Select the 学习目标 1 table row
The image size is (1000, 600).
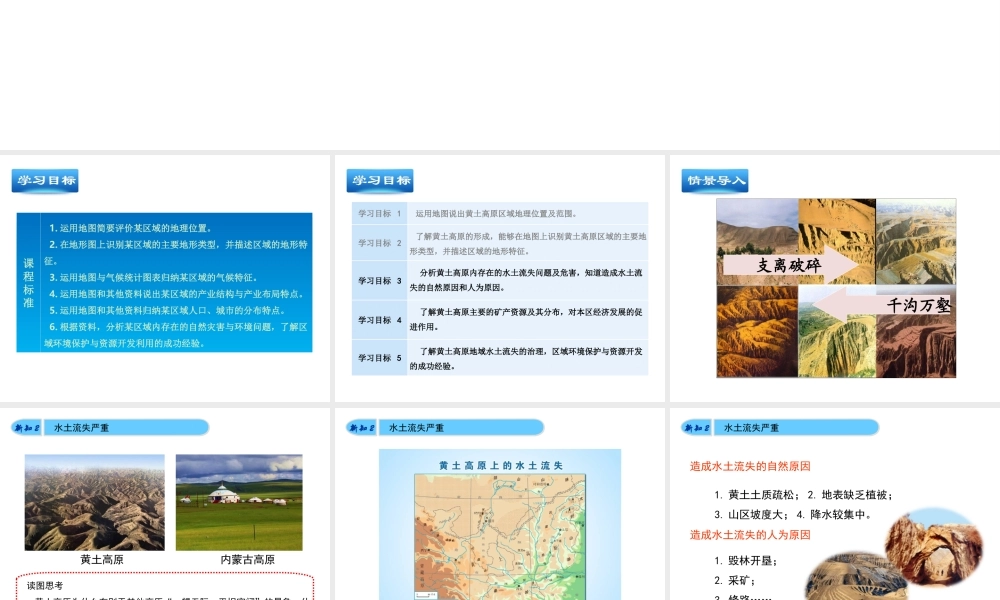[x=499, y=213]
